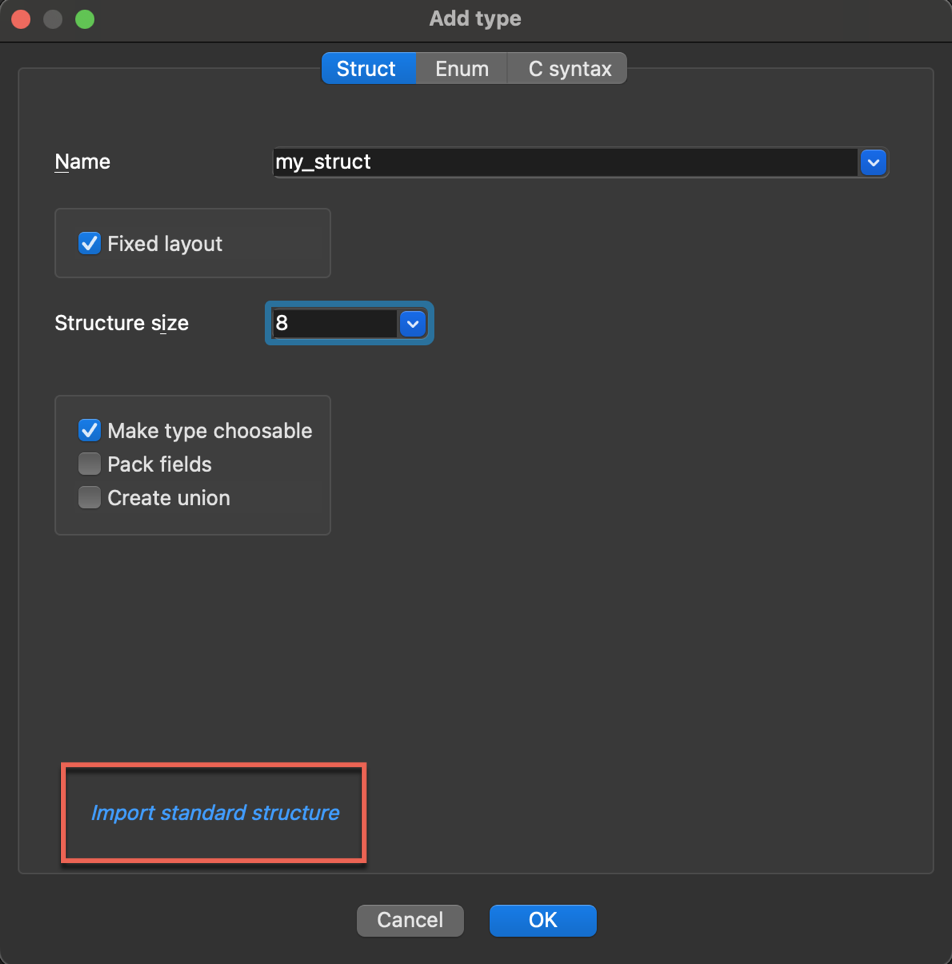Switch to the Enum tab
Screen dimensions: 952x964
(x=461, y=68)
